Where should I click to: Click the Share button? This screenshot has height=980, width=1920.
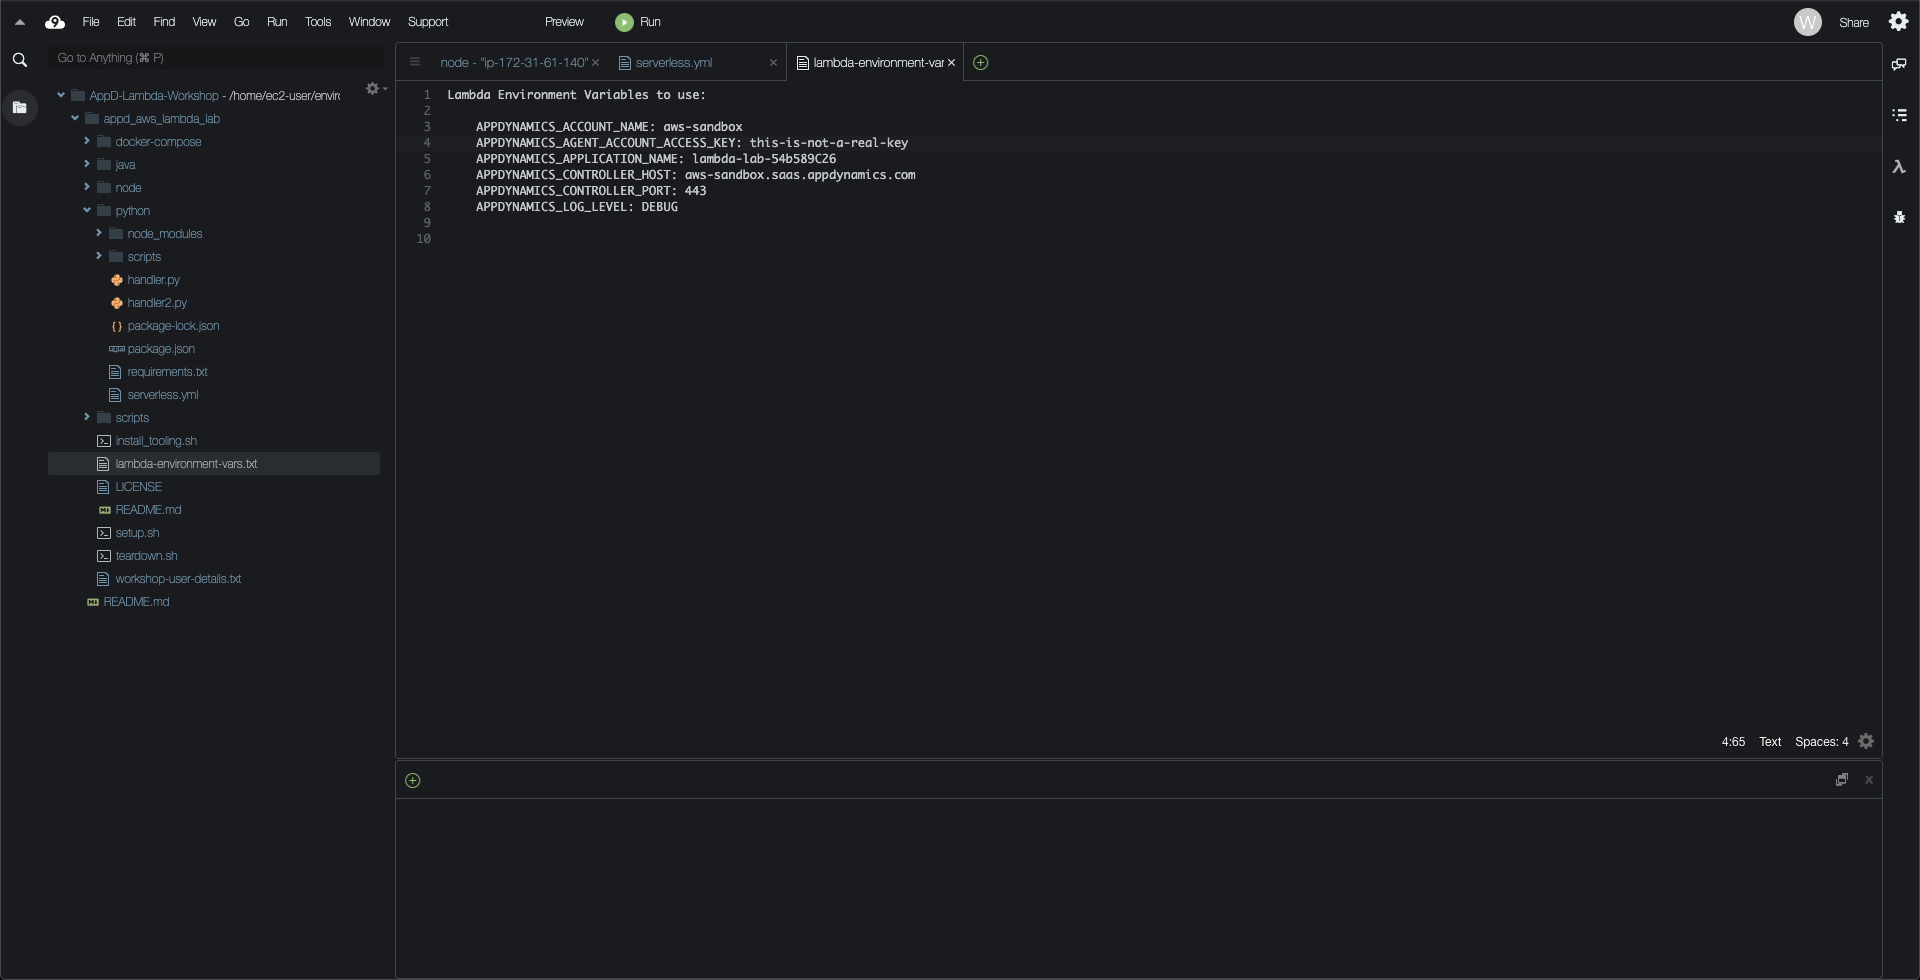[1853, 22]
